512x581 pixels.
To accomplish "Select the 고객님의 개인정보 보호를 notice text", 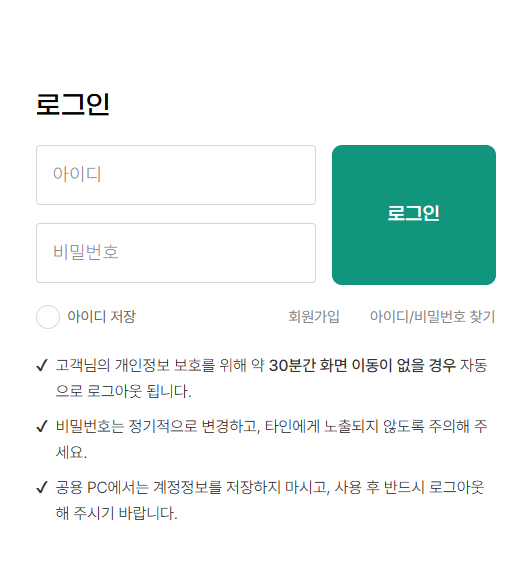I will 135,365.
